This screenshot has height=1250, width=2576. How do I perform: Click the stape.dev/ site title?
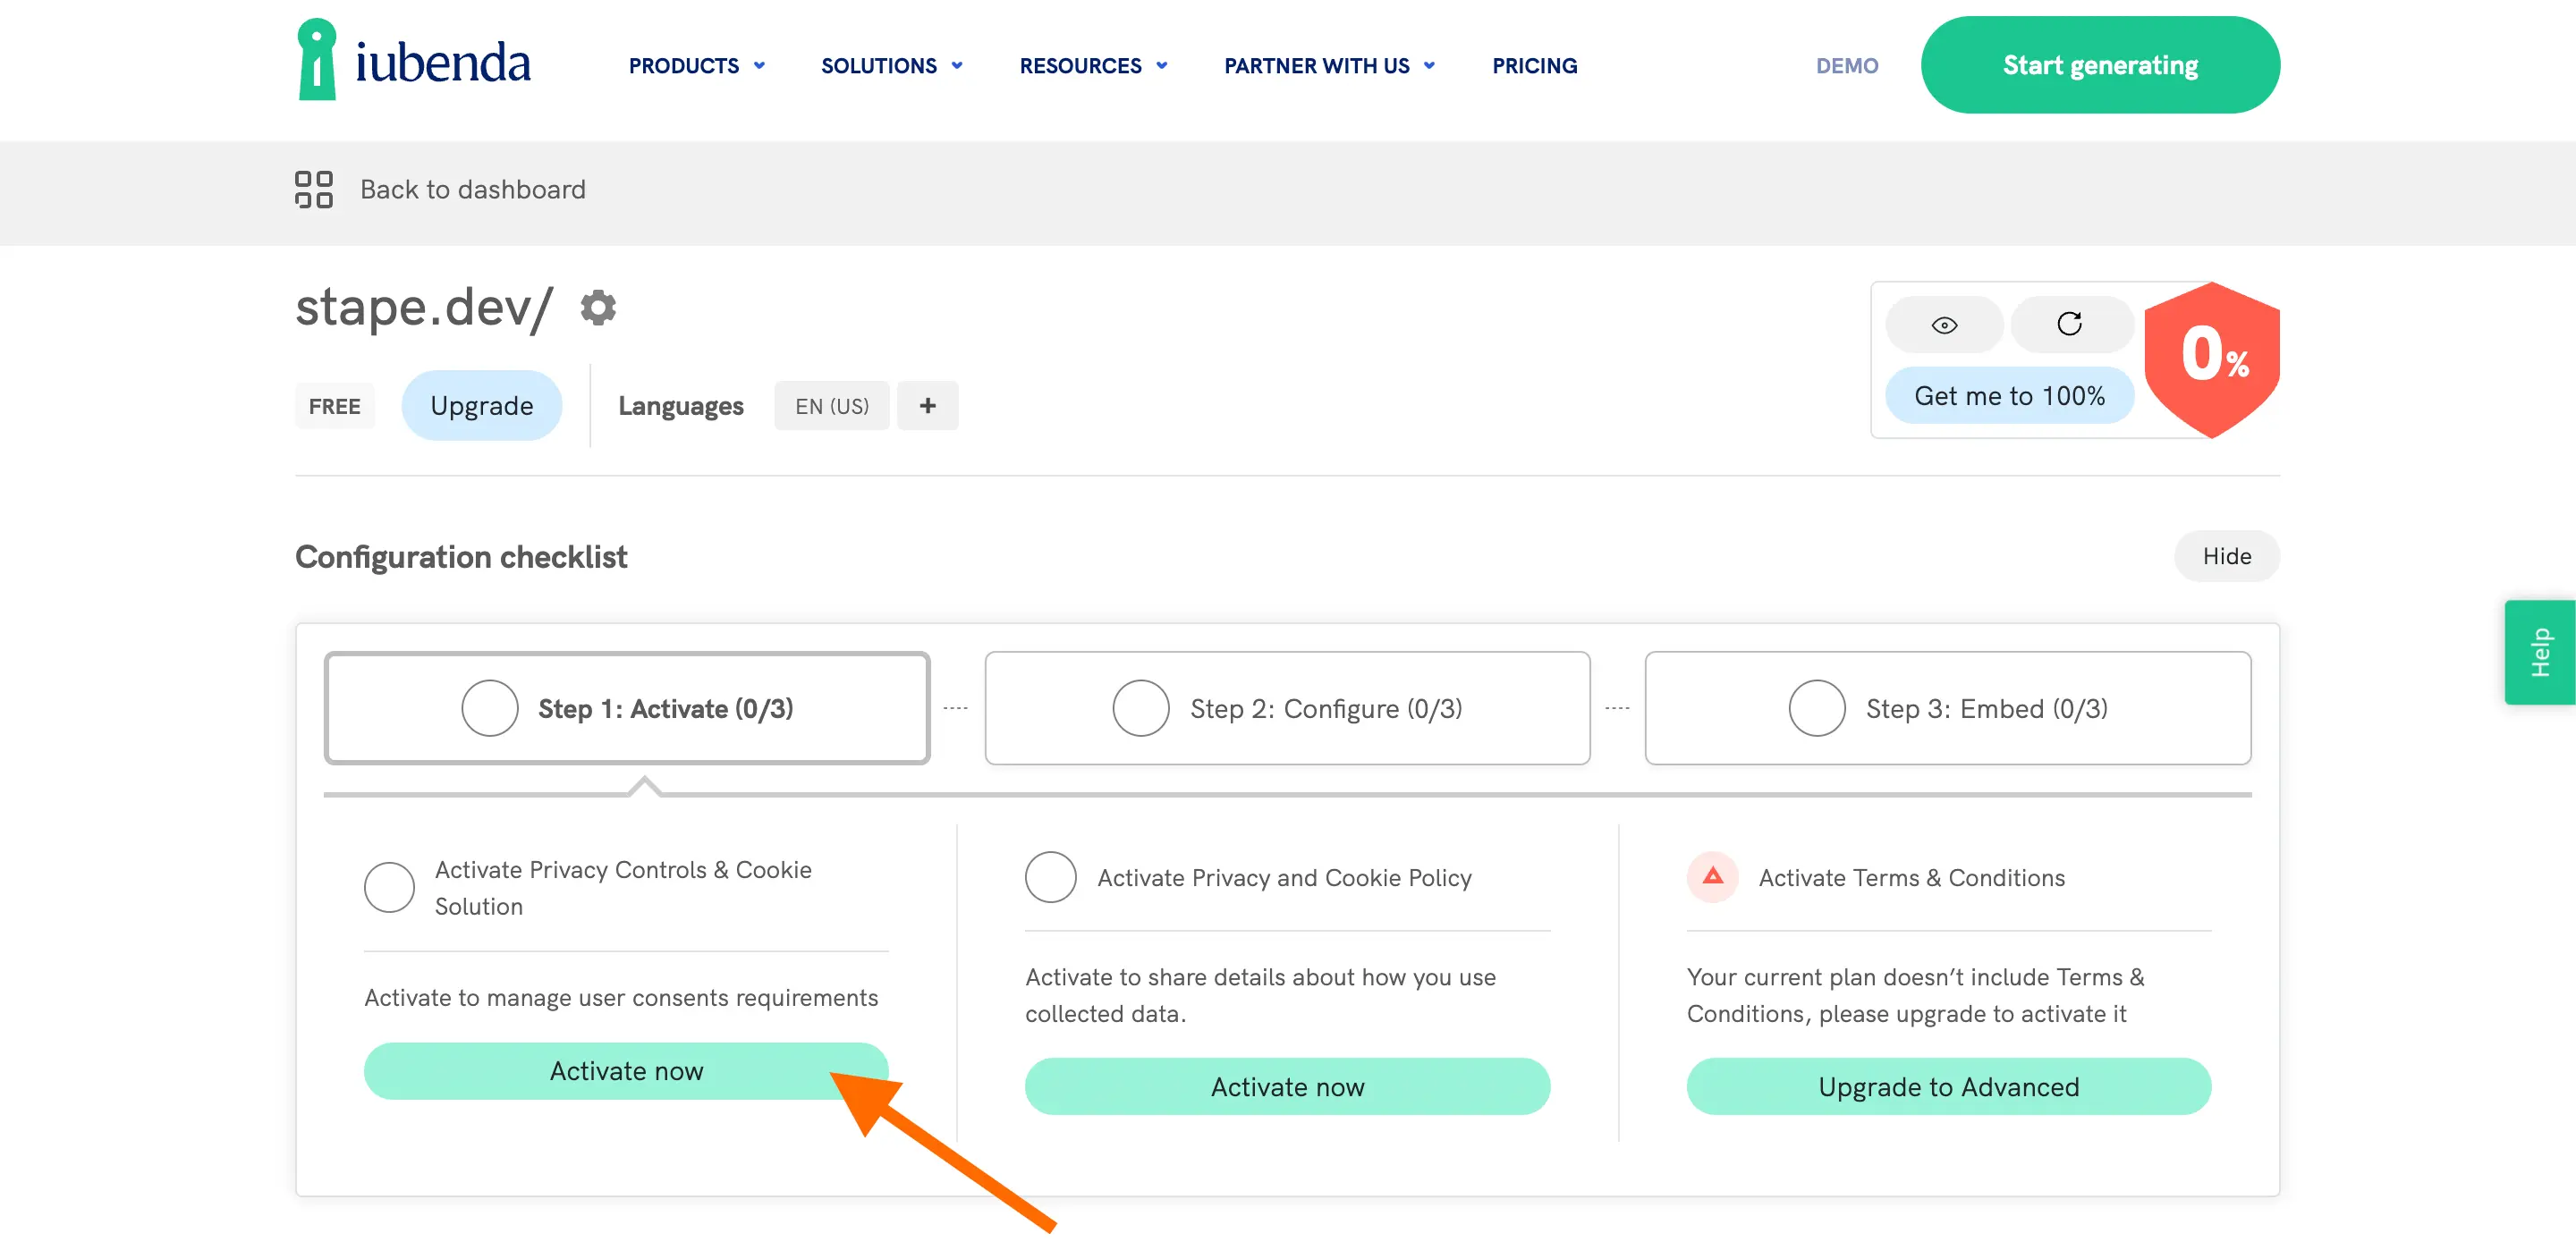(424, 306)
